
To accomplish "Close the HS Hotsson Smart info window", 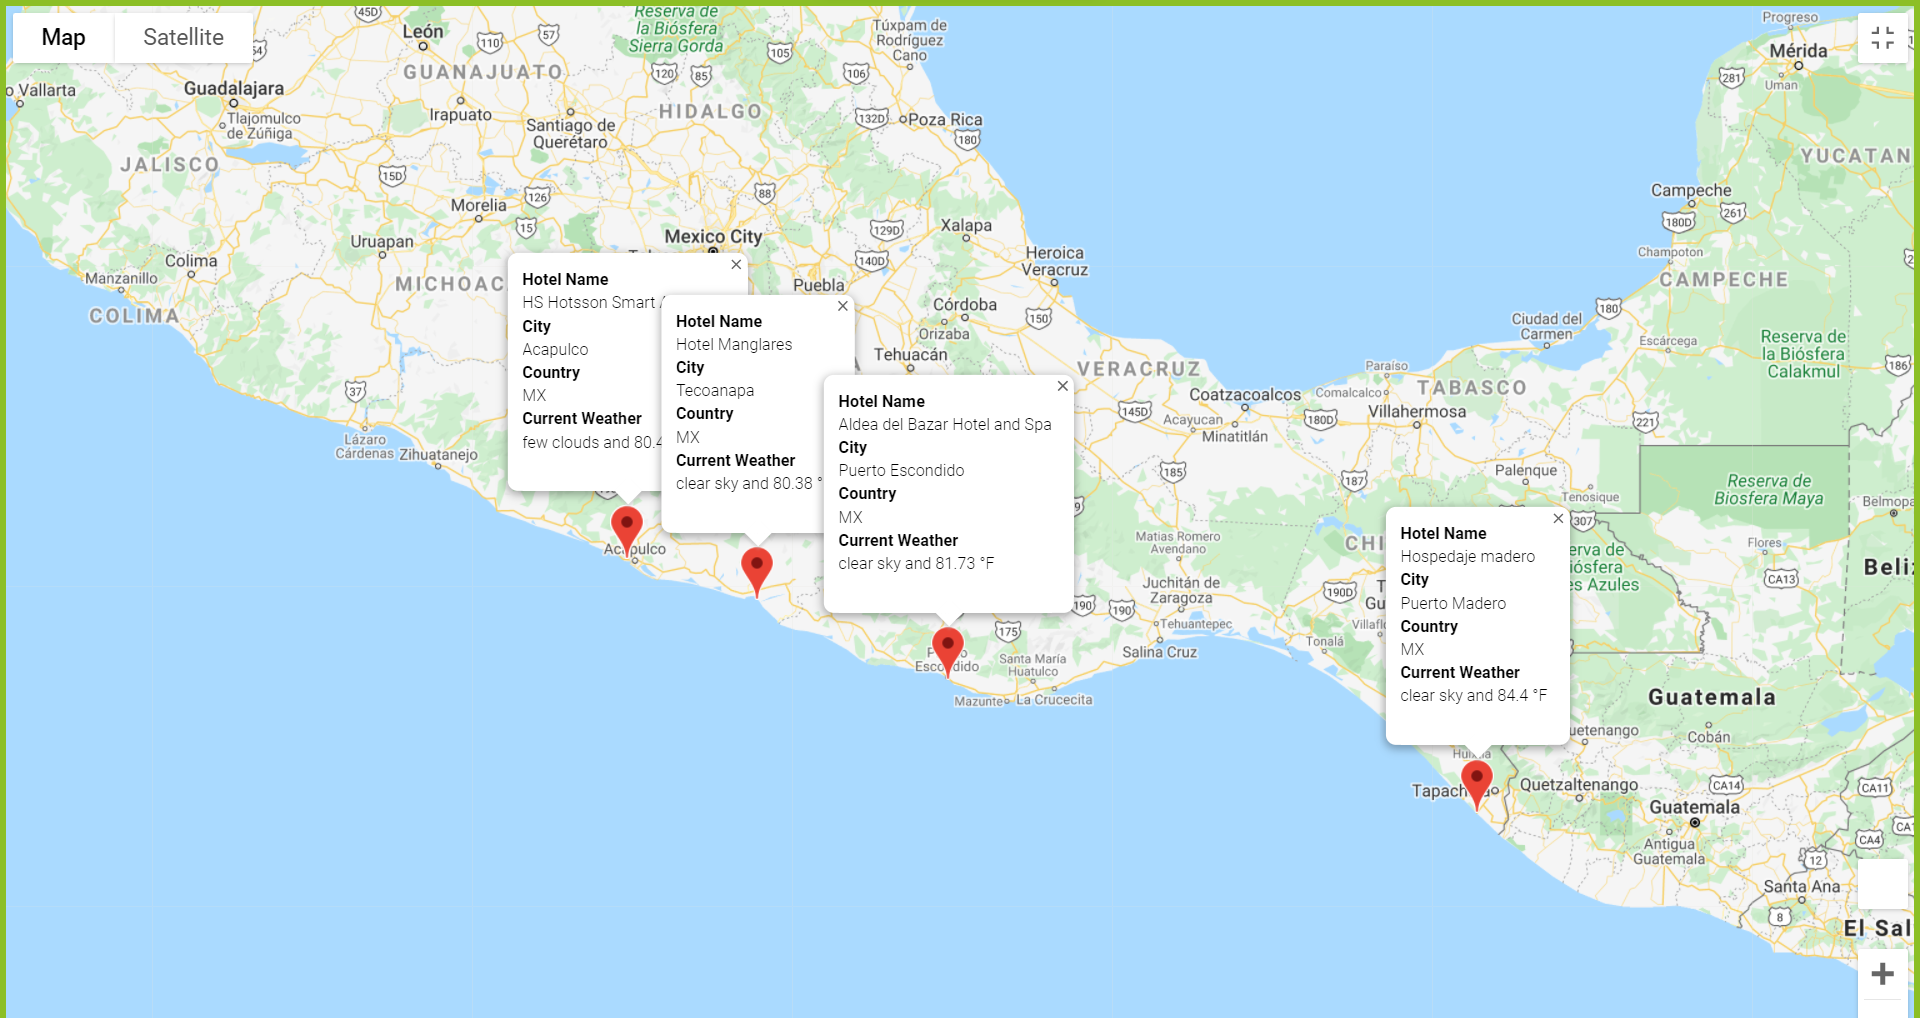I will click(x=736, y=265).
